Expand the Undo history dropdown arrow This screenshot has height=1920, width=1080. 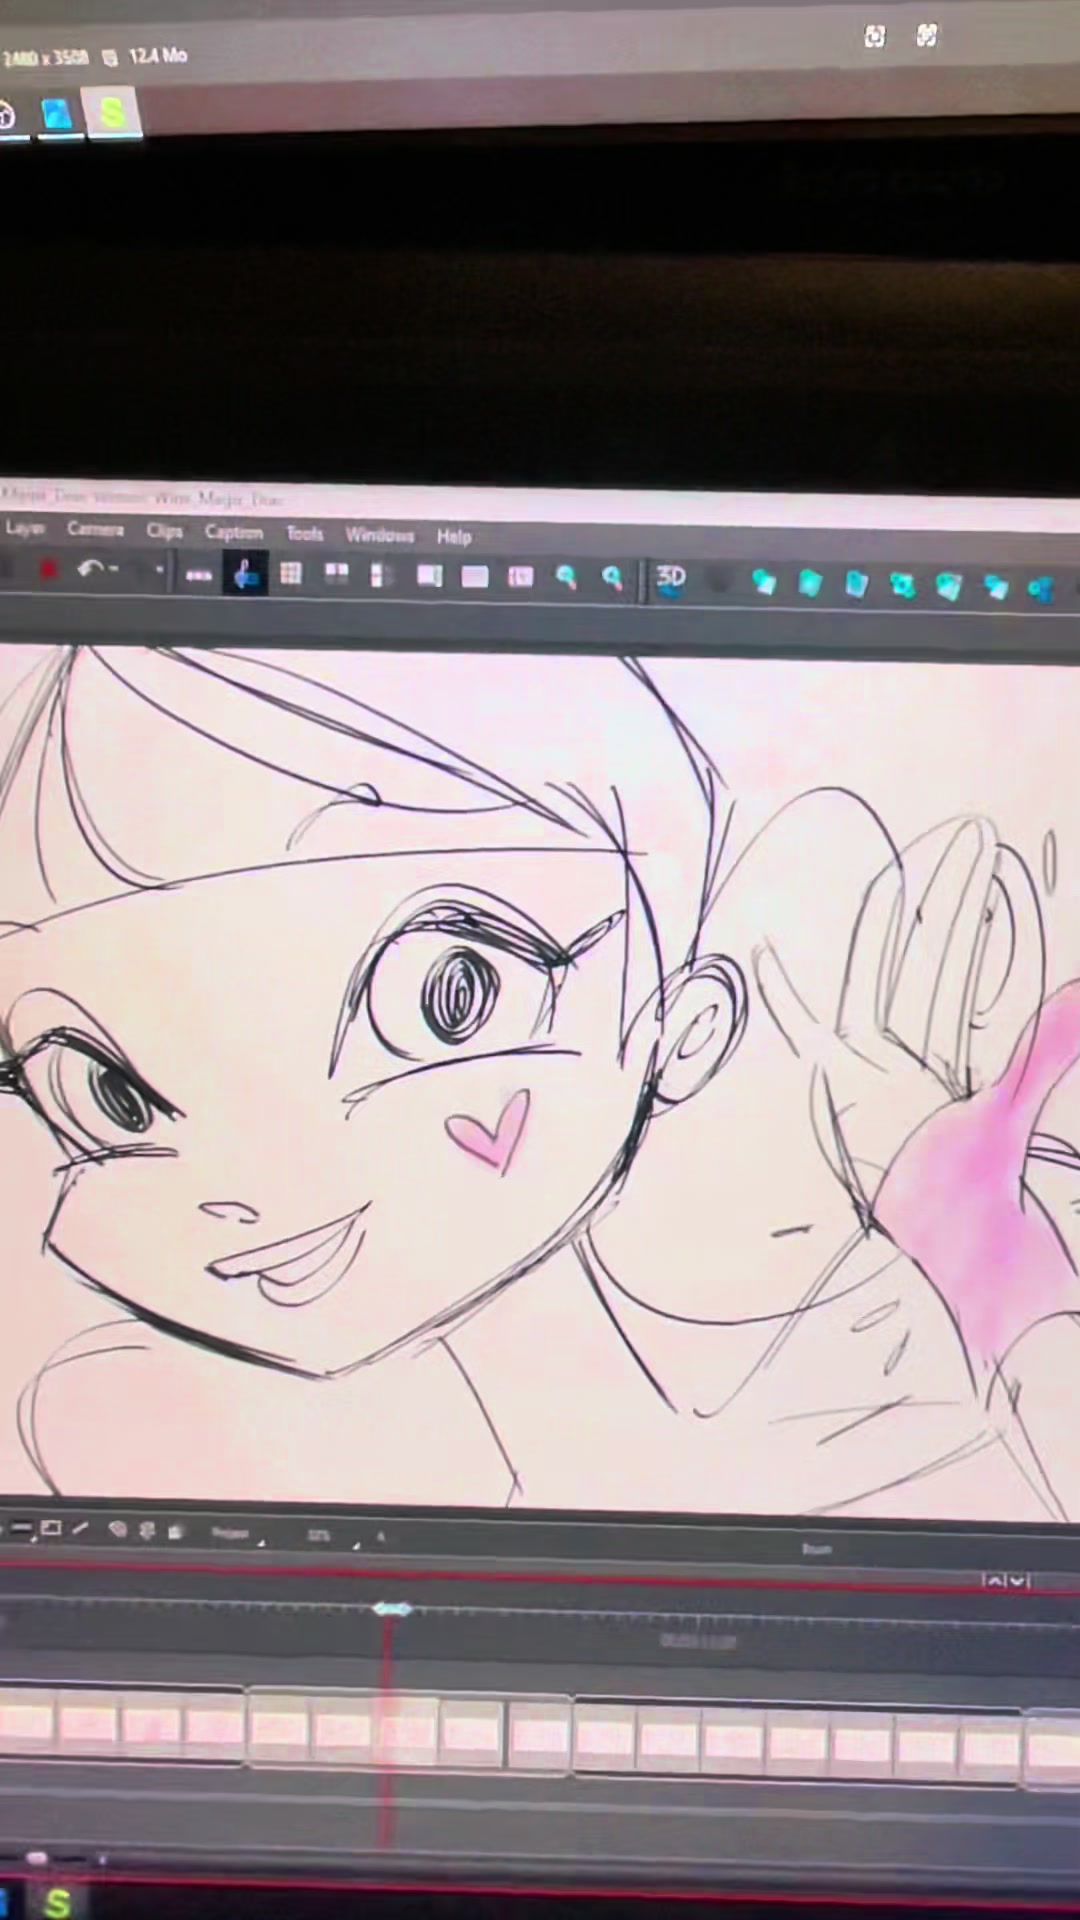coord(114,570)
